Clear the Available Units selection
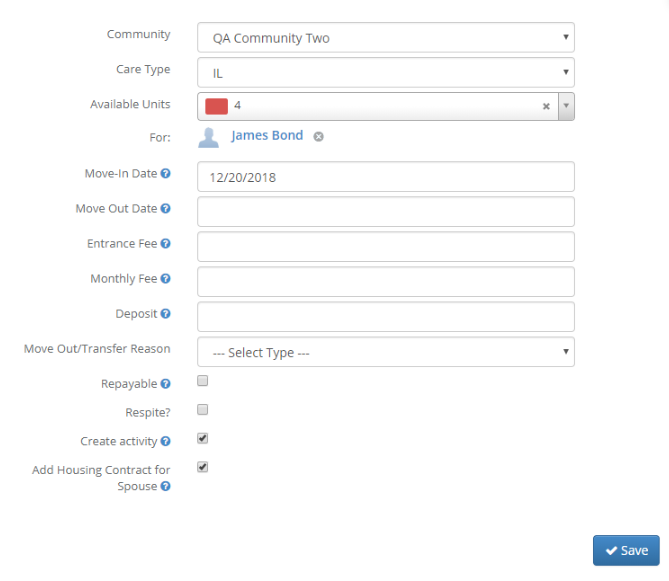 (546, 106)
